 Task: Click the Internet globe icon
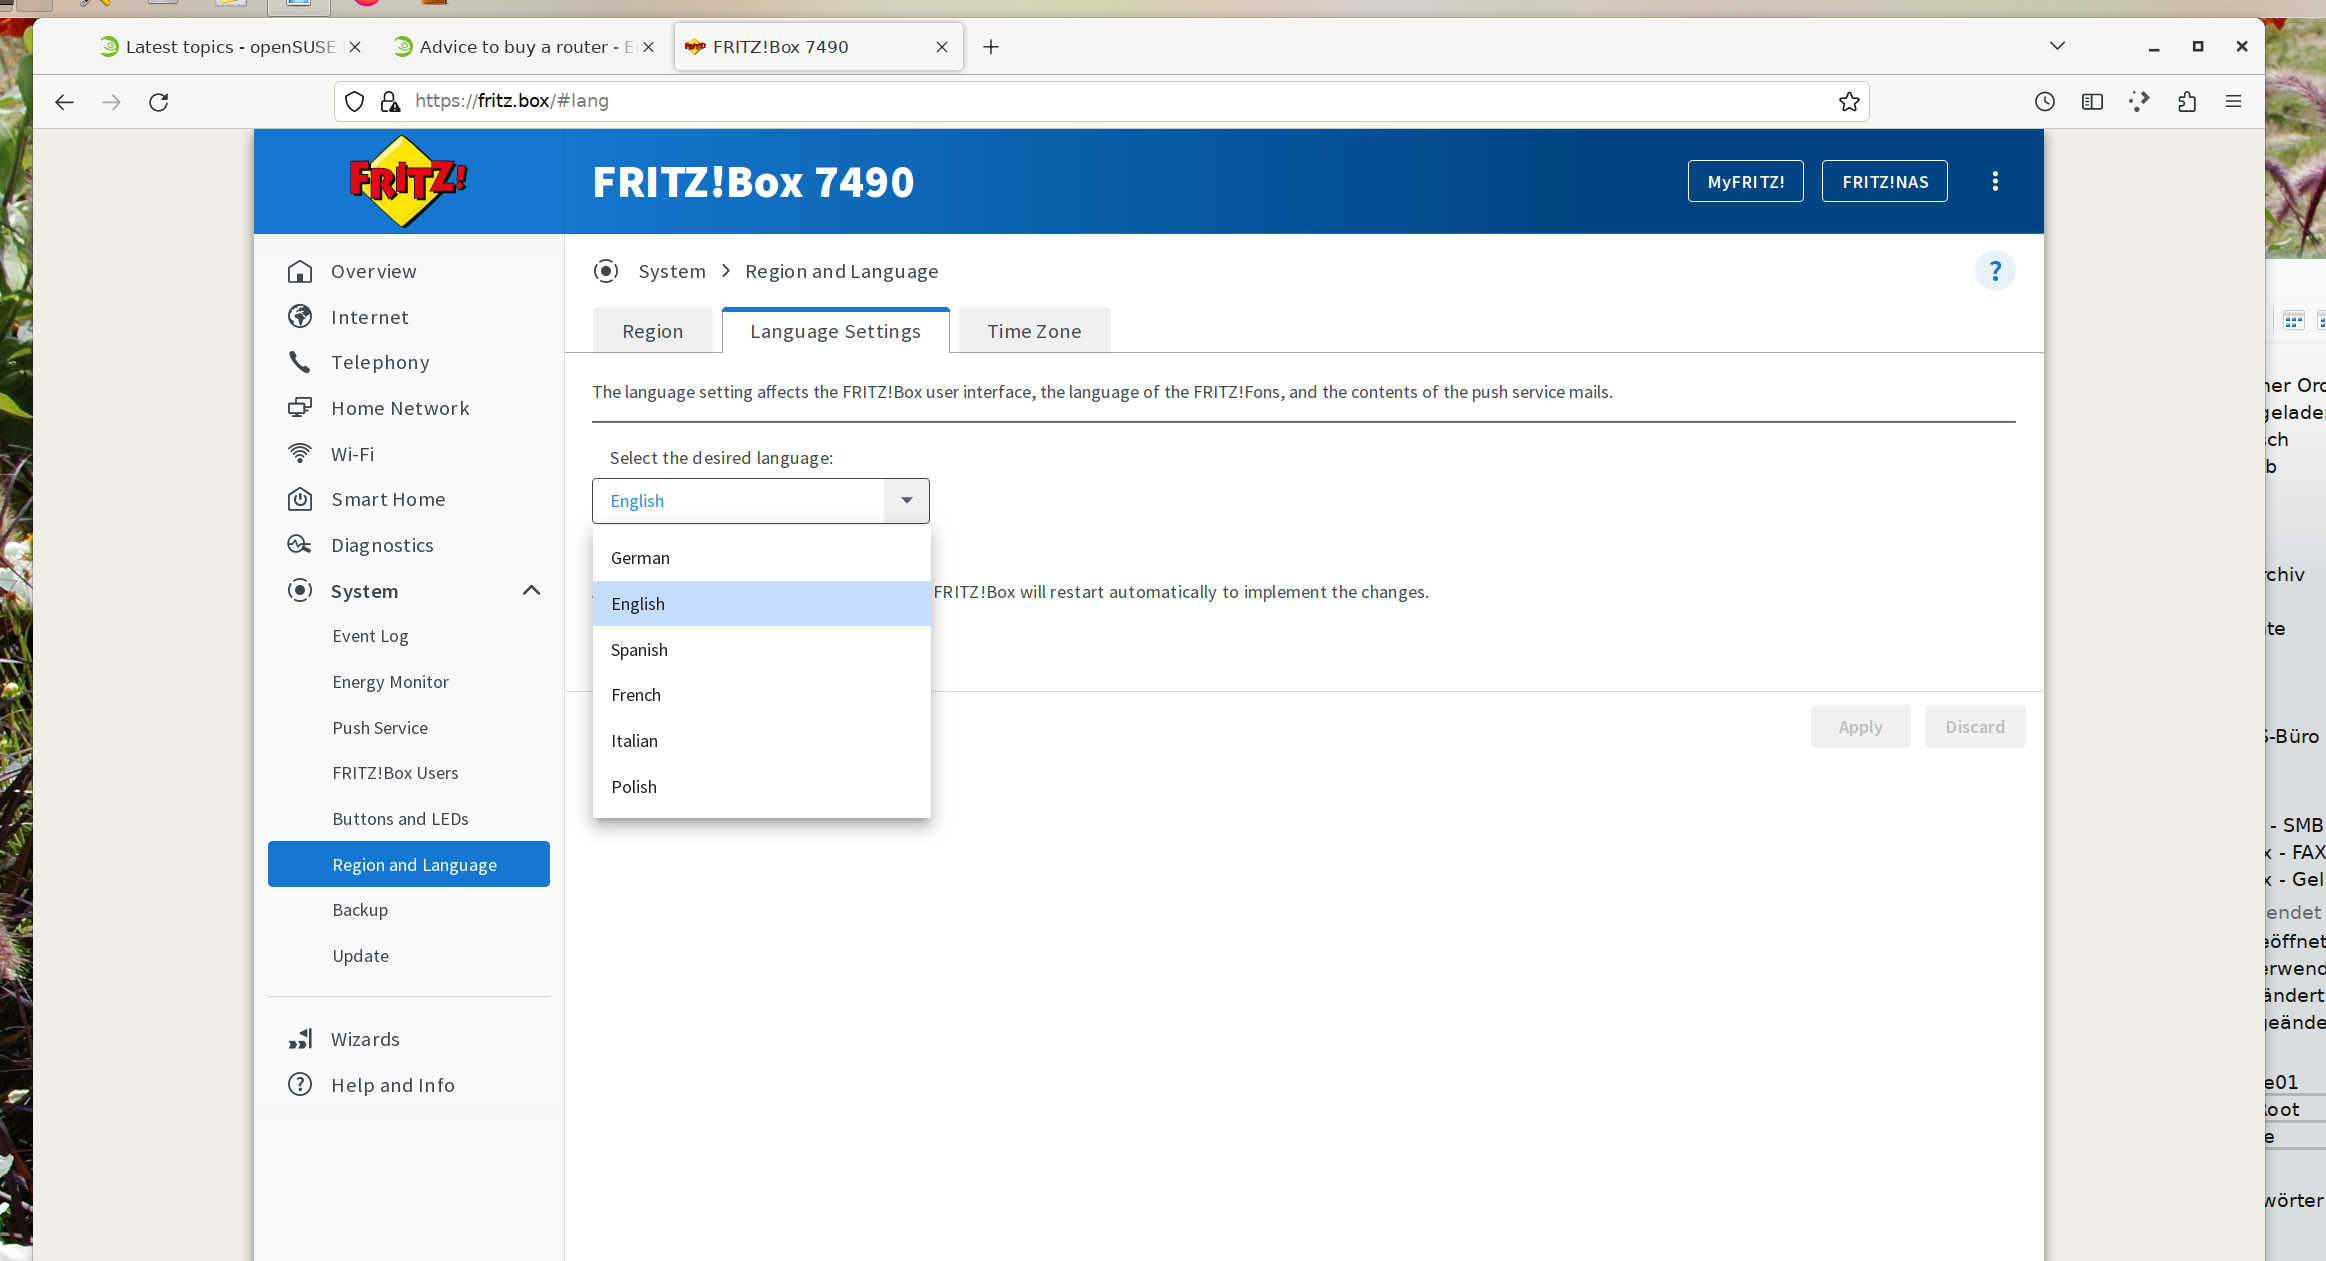(300, 317)
